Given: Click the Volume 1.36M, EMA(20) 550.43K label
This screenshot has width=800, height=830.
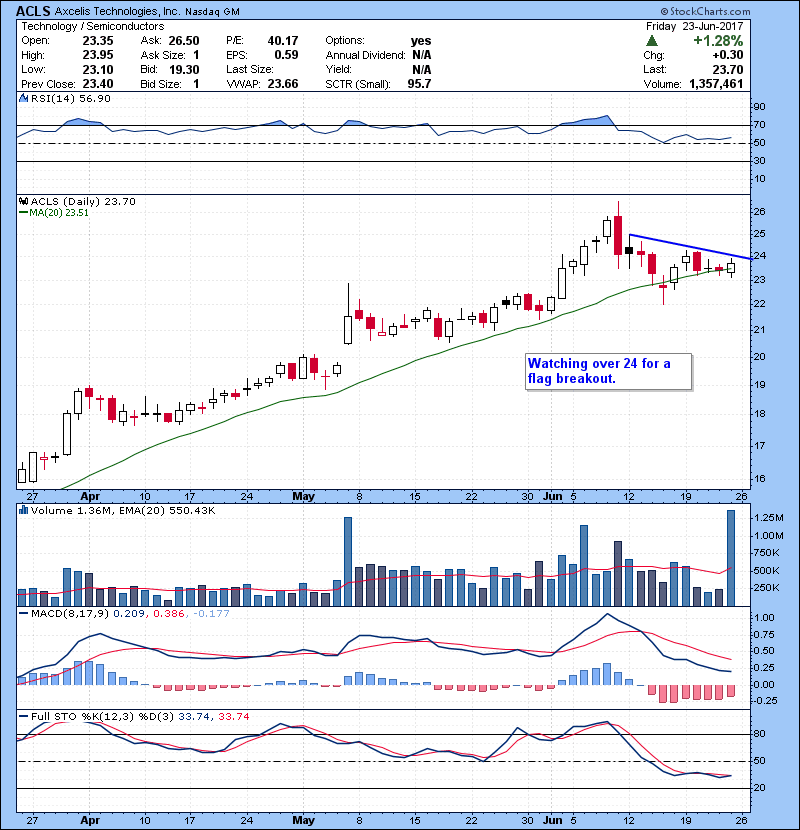Looking at the screenshot, I should coord(123,510).
